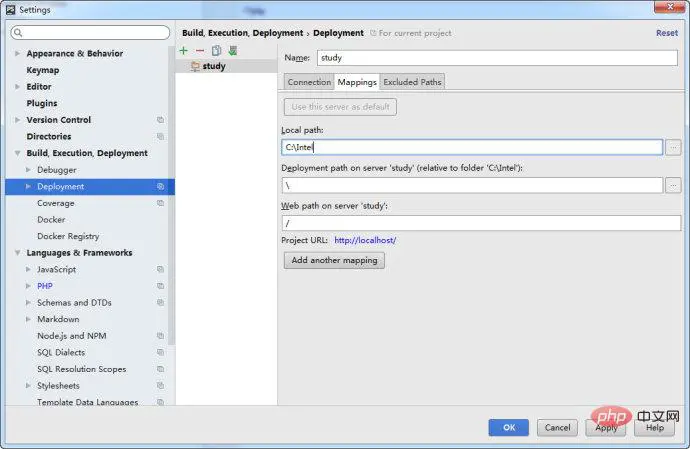Open the http://localhost/ project URL link

(365, 240)
